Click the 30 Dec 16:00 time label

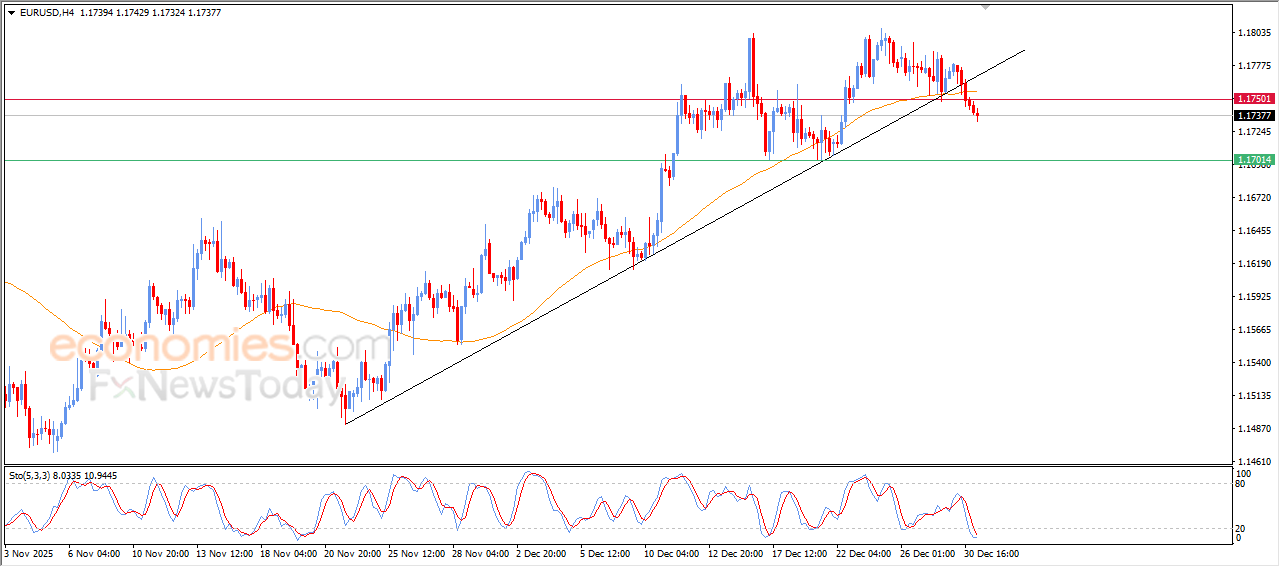pyautogui.click(x=991, y=553)
